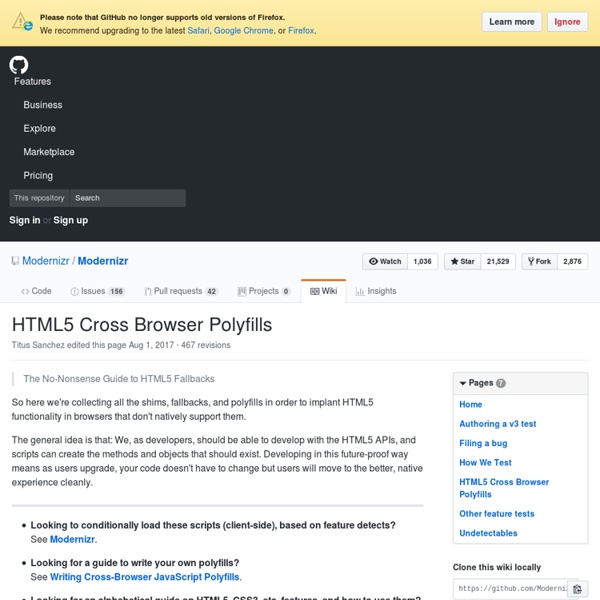Click the repository book icon beside Modernizr
This screenshot has height=600, width=600.
(x=15, y=261)
